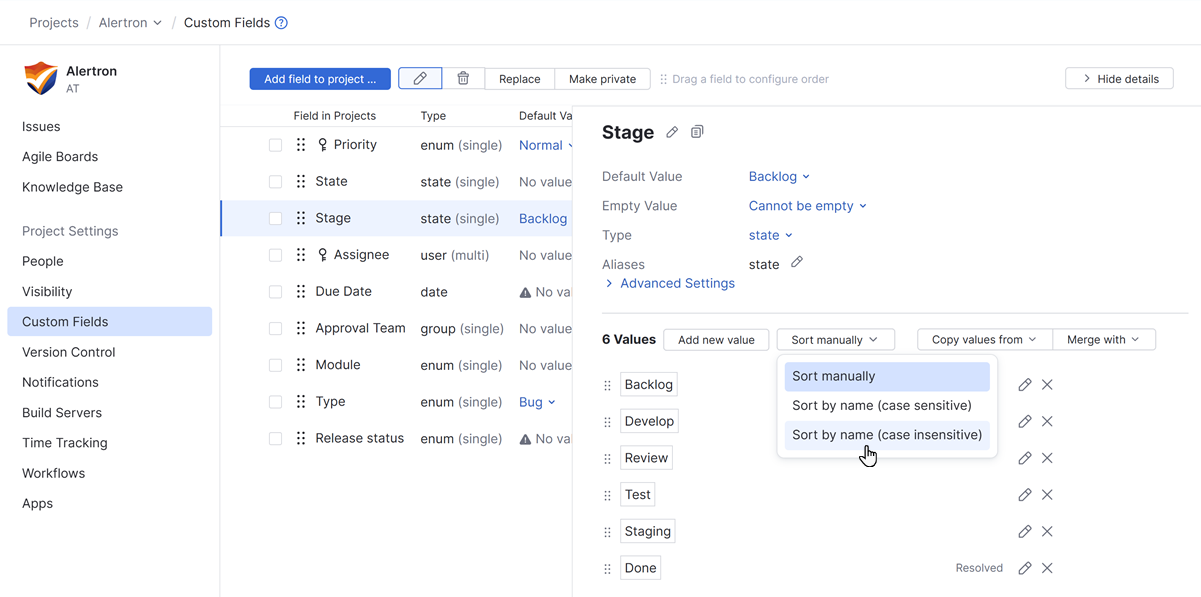Edit aliases using the pencil beside state
The height and width of the screenshot is (597, 1201).
tap(796, 264)
